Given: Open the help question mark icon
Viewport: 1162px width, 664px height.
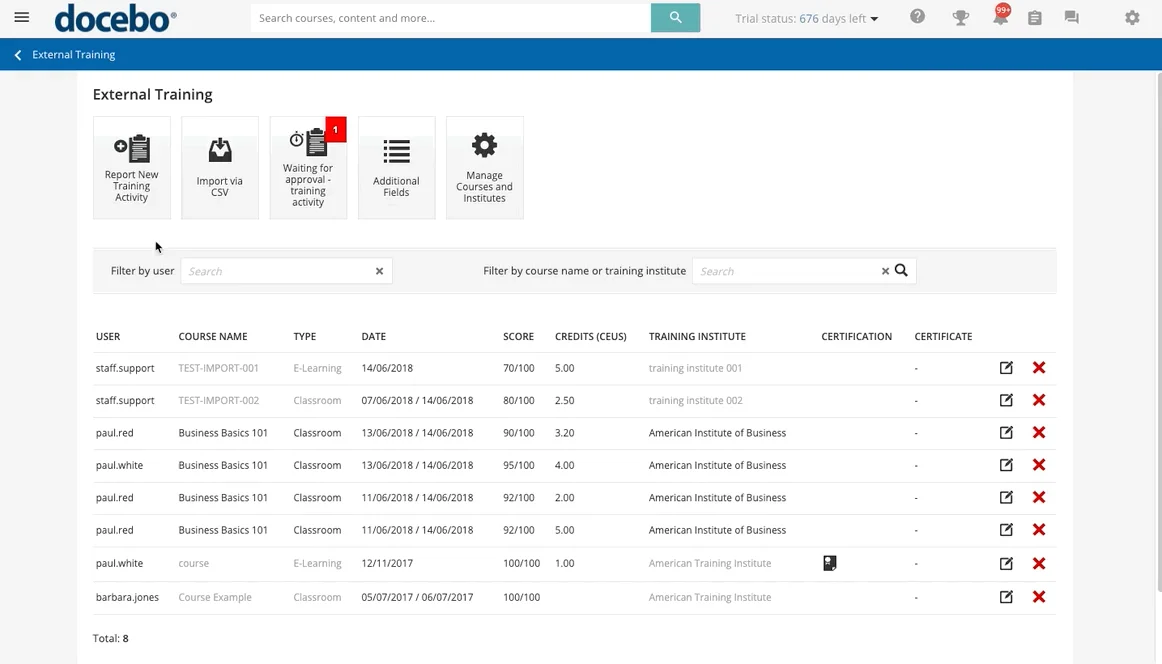Looking at the screenshot, I should tap(917, 17).
